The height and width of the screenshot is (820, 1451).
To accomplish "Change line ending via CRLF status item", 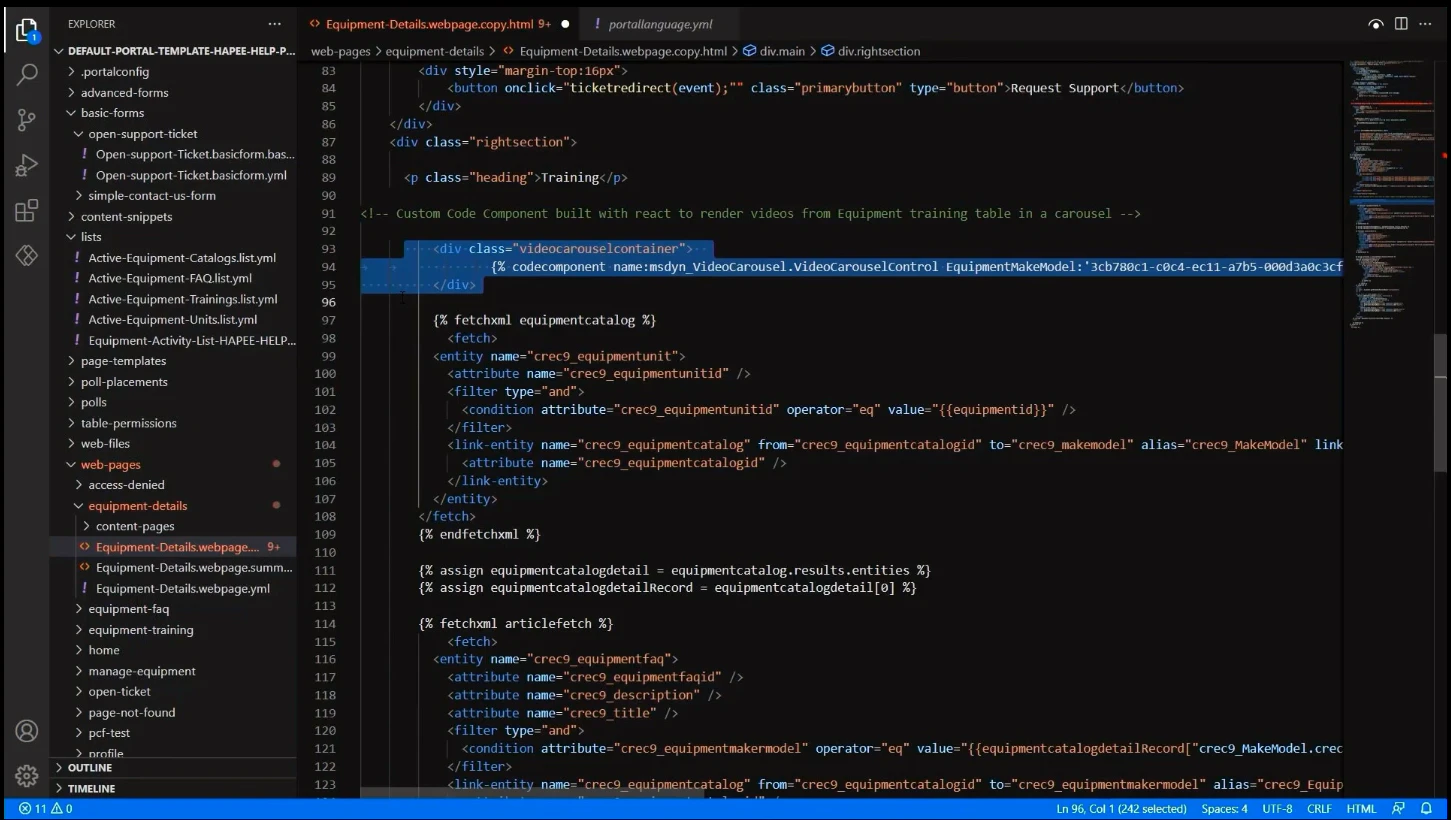I will point(1319,809).
